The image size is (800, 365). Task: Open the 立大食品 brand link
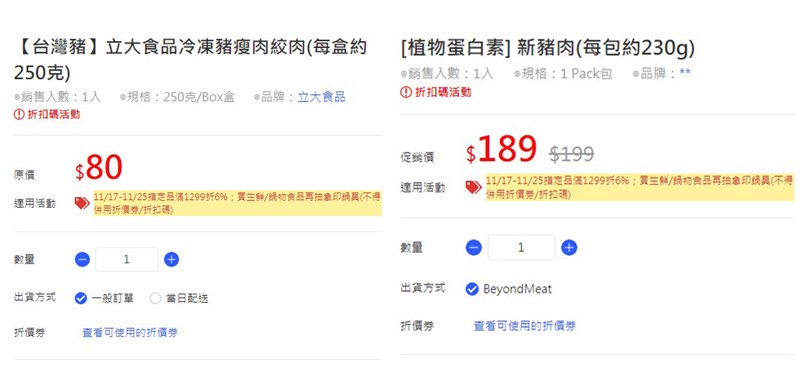pos(321,96)
